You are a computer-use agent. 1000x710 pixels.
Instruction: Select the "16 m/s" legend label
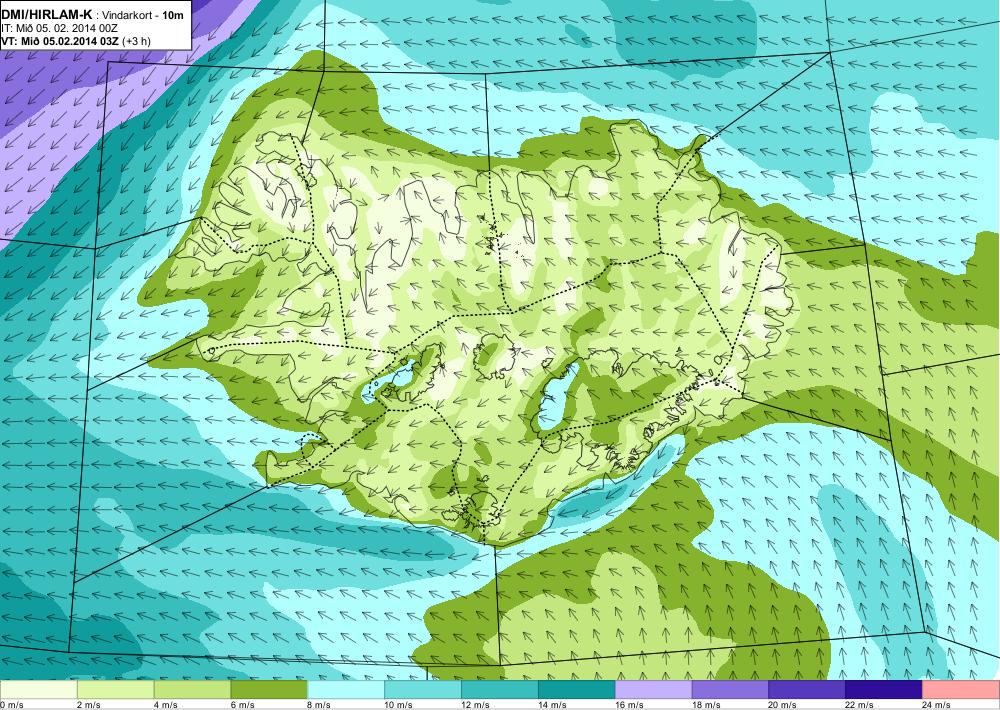pos(629,705)
